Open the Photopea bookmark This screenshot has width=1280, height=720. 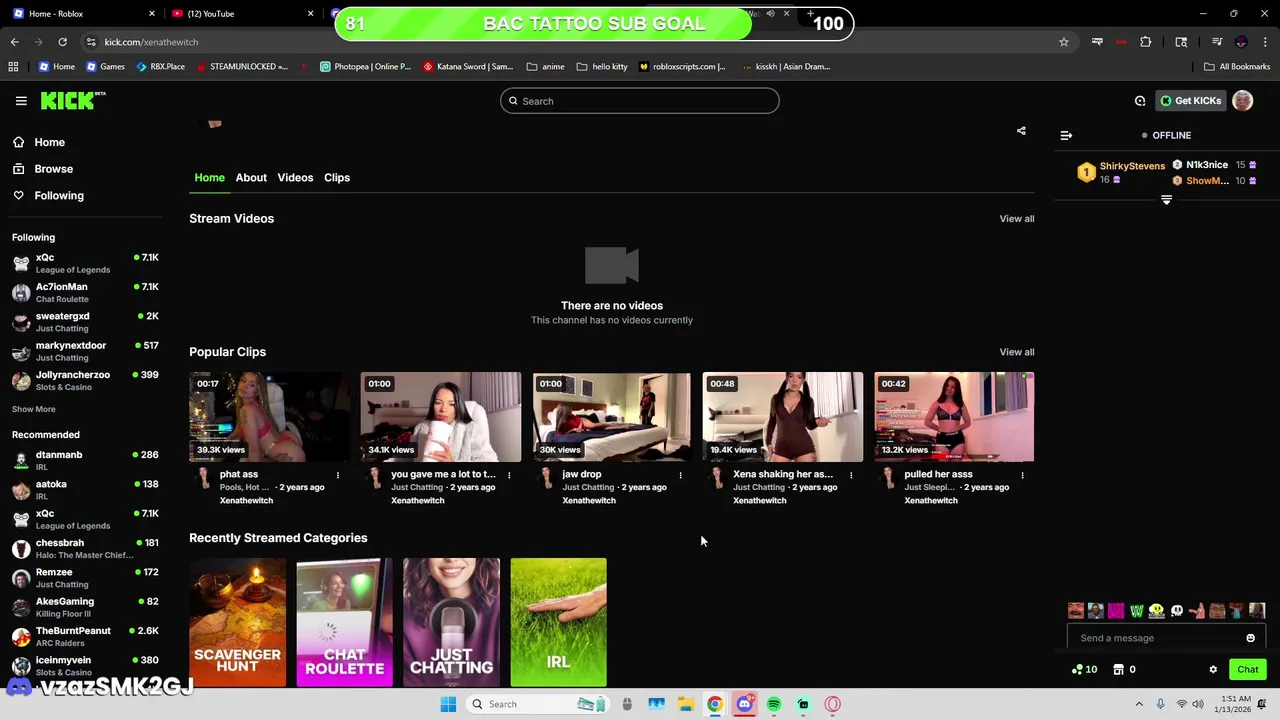click(365, 67)
